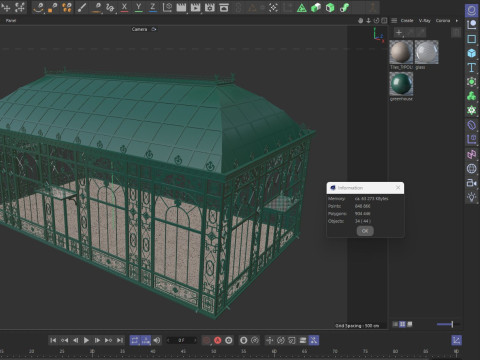Image resolution: width=480 pixels, height=360 pixels.
Task: Click the green hollow cube icon
Action: (x=330, y=7)
